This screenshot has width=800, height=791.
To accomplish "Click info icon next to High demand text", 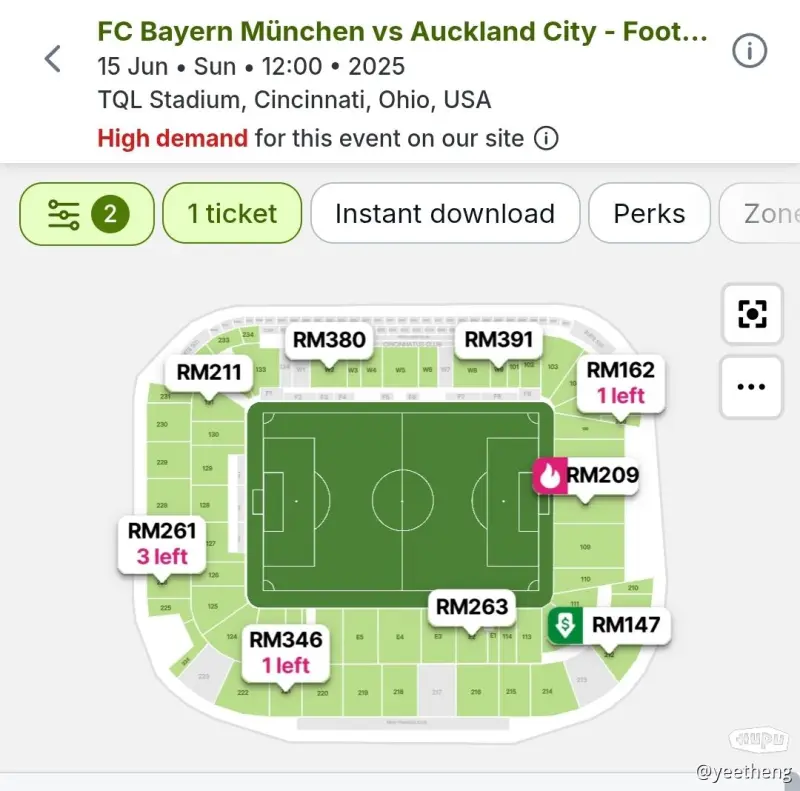I will [x=546, y=138].
